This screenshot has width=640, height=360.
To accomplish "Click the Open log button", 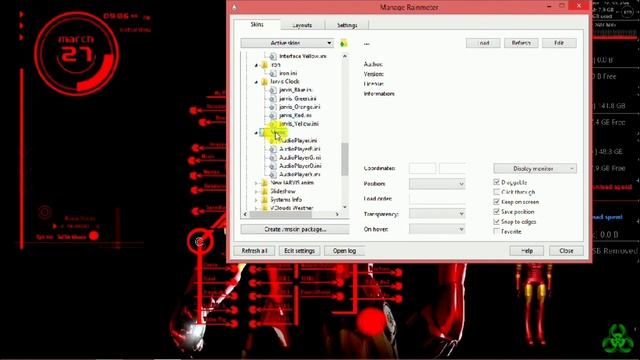I will 344,251.
